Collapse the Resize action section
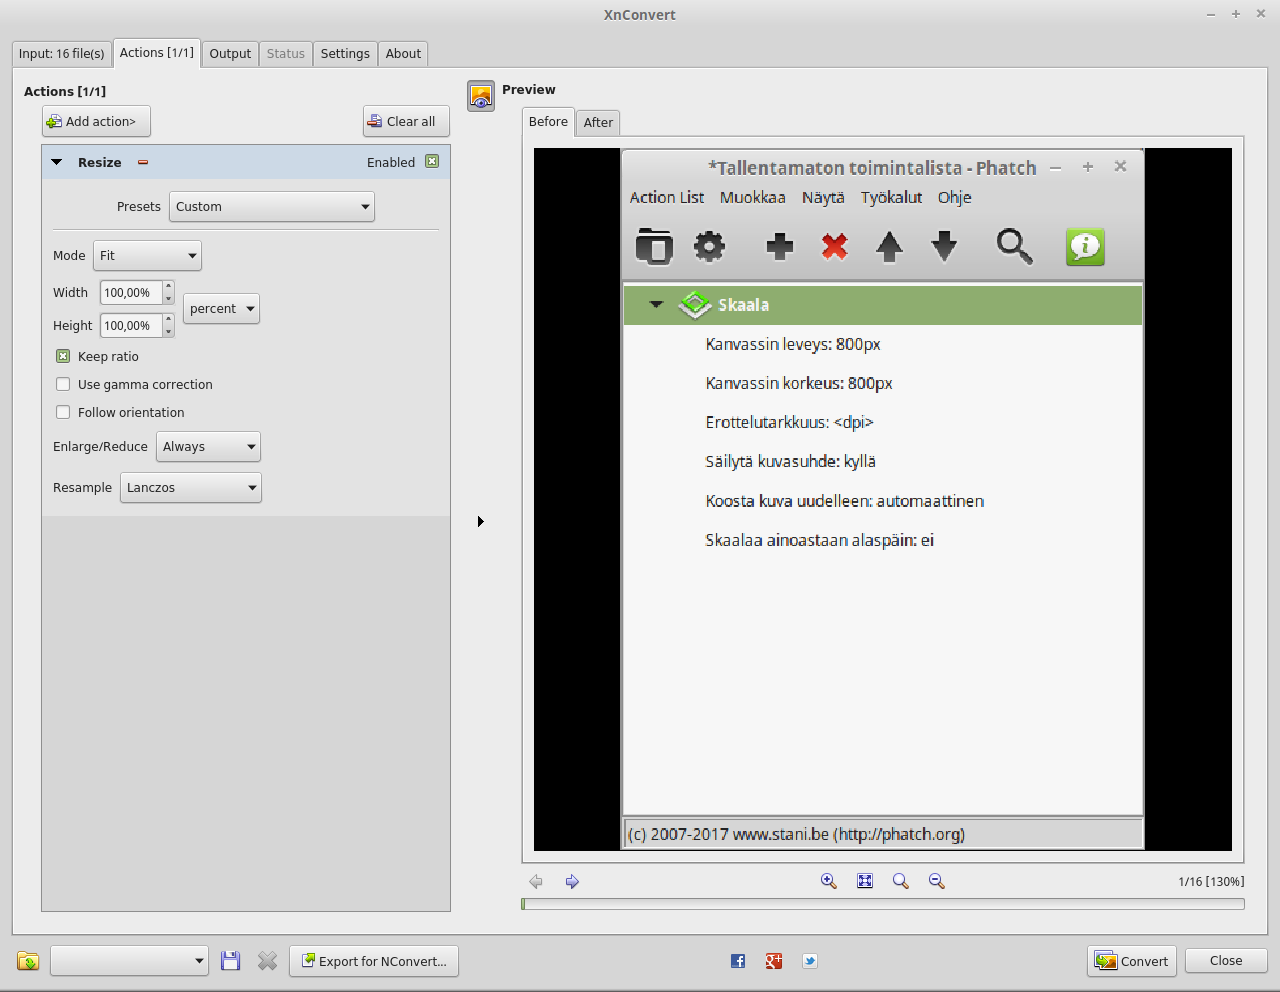1280x992 pixels. point(57,162)
